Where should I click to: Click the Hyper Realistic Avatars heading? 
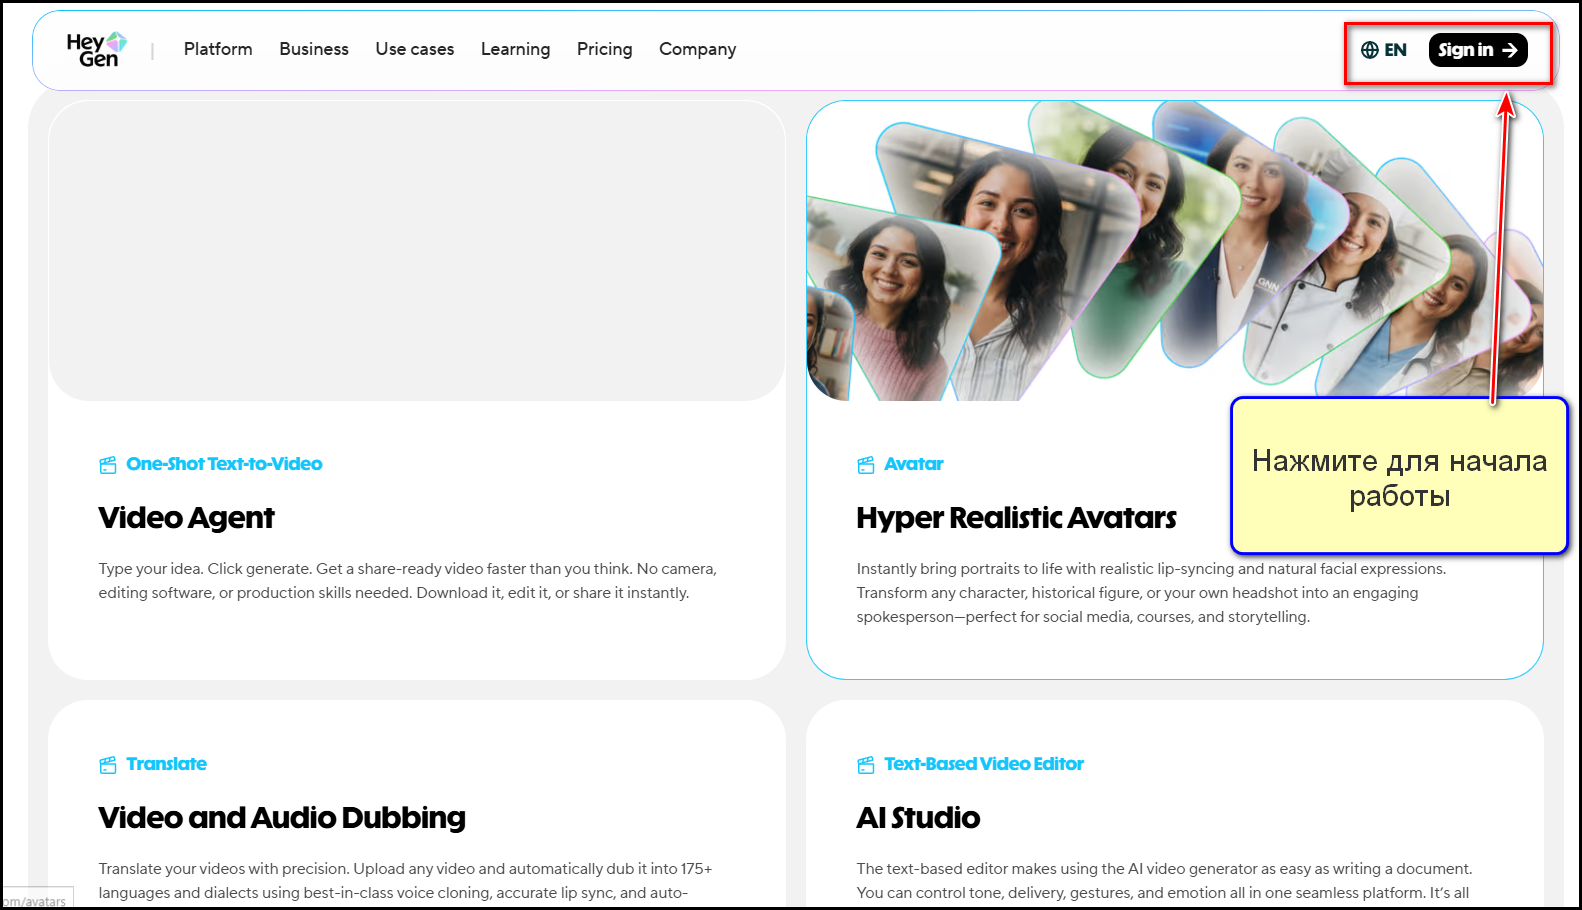tap(1016, 518)
